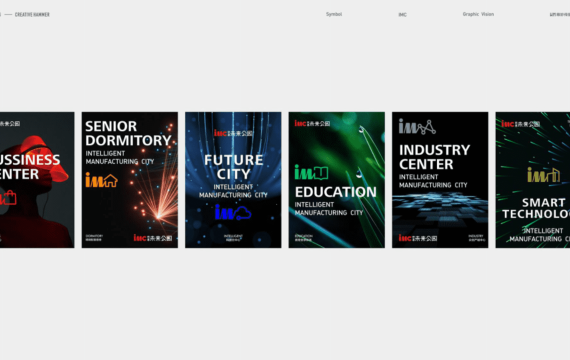Click the red IMC logo at bottom of Industry Center poster
The height and width of the screenshot is (360, 570).
tap(418, 238)
